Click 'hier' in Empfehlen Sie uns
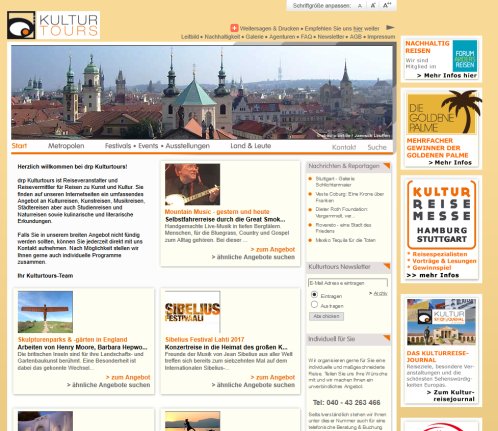Image resolution: width=498 pixels, height=431 pixels. tap(358, 29)
